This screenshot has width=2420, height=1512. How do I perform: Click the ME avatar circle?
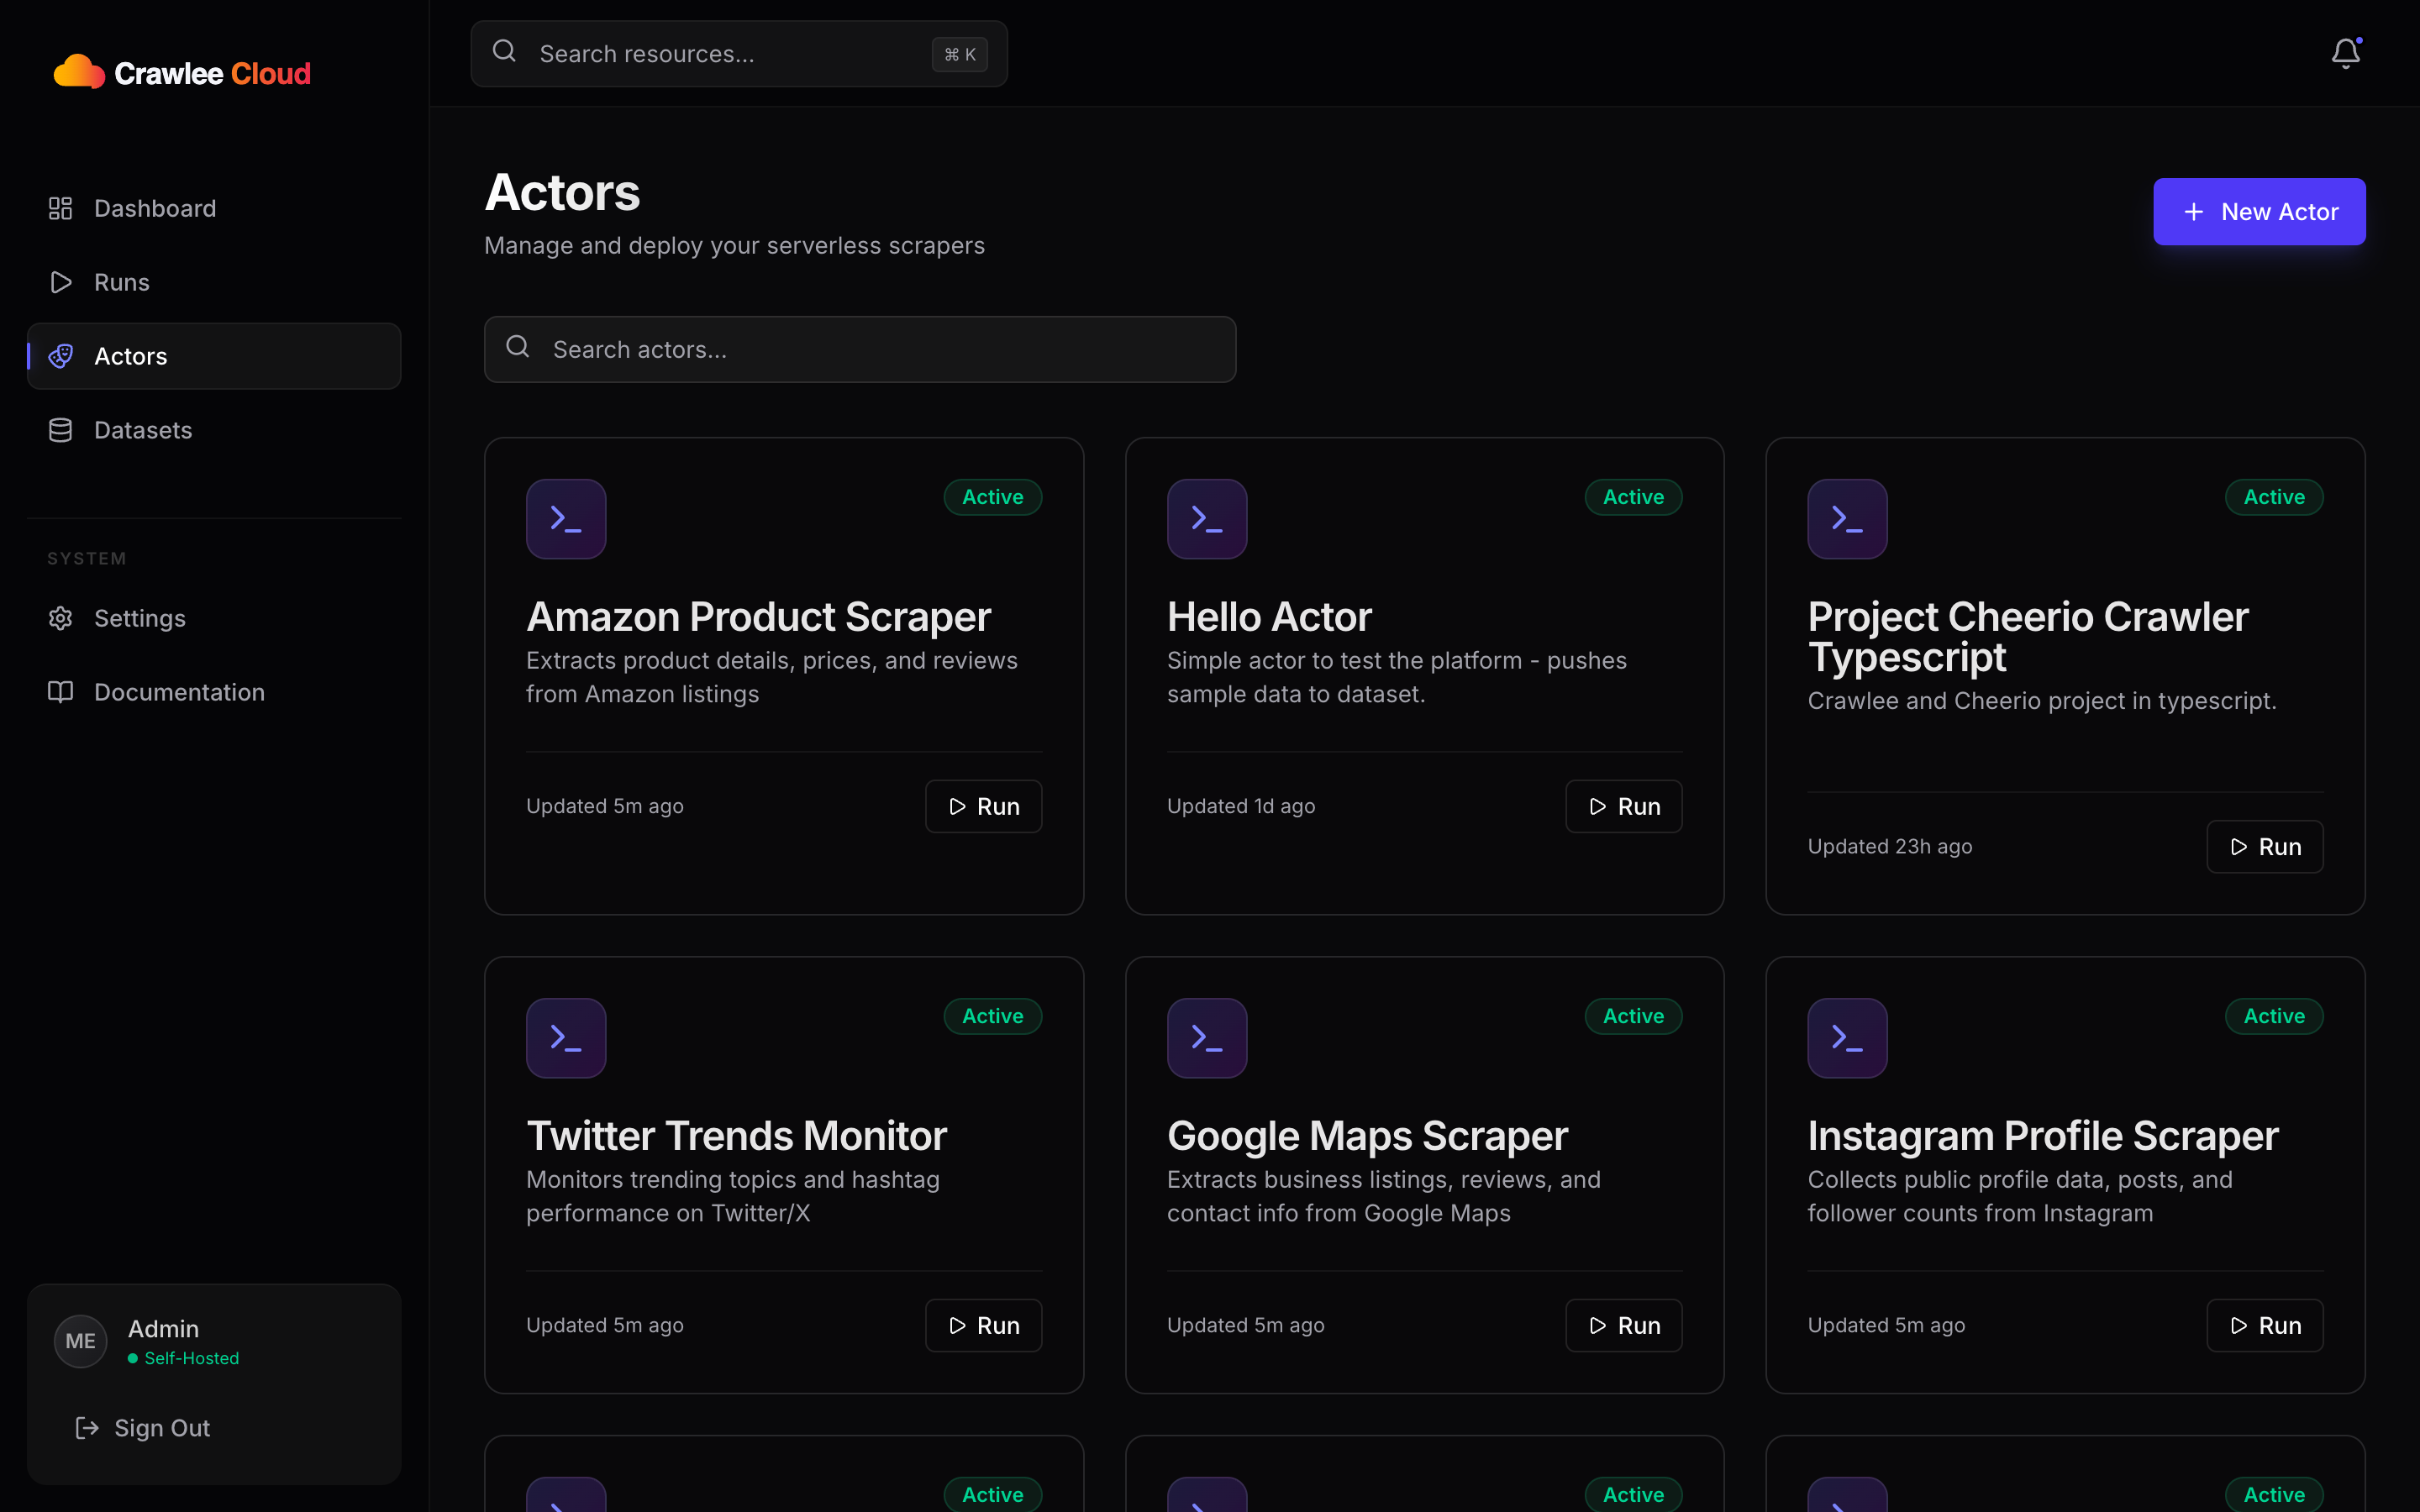tap(80, 1341)
